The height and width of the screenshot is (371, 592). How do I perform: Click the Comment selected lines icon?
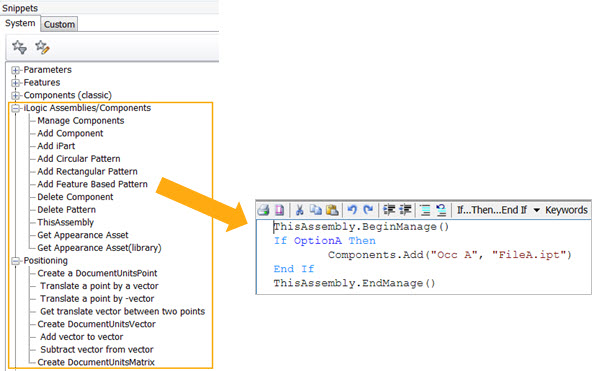pos(425,210)
